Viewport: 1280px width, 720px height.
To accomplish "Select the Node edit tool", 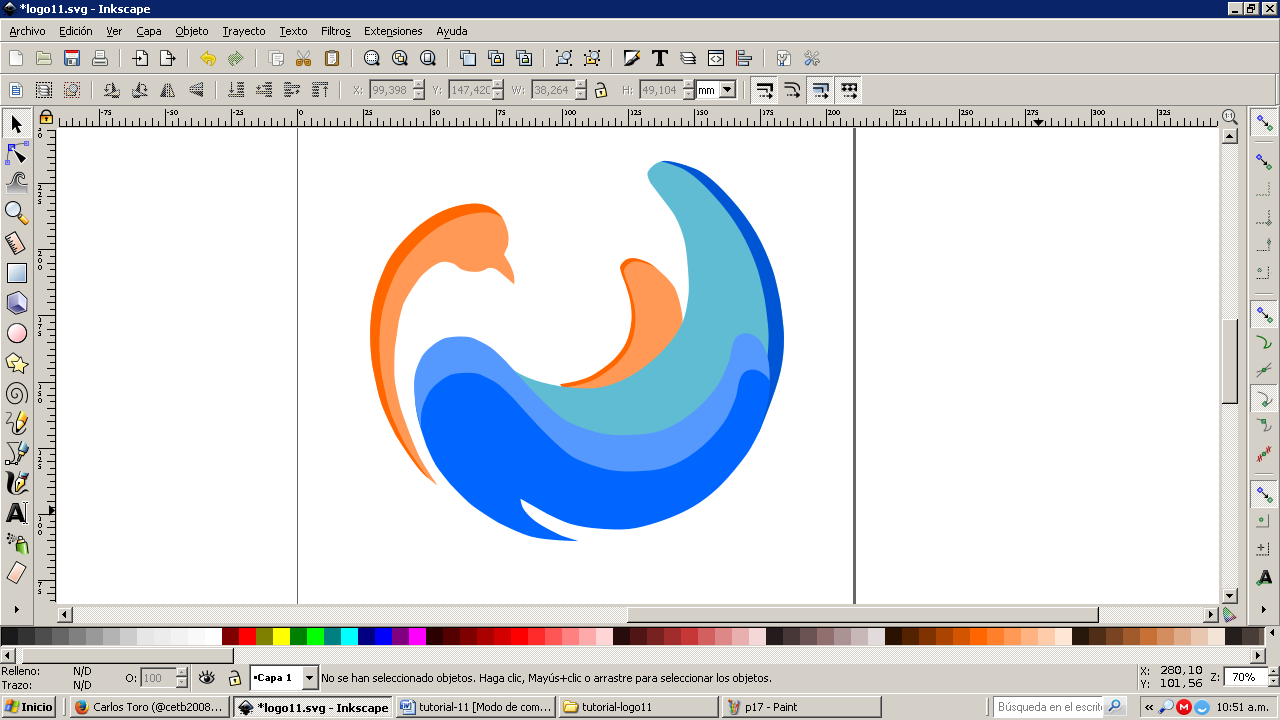I will [16, 153].
